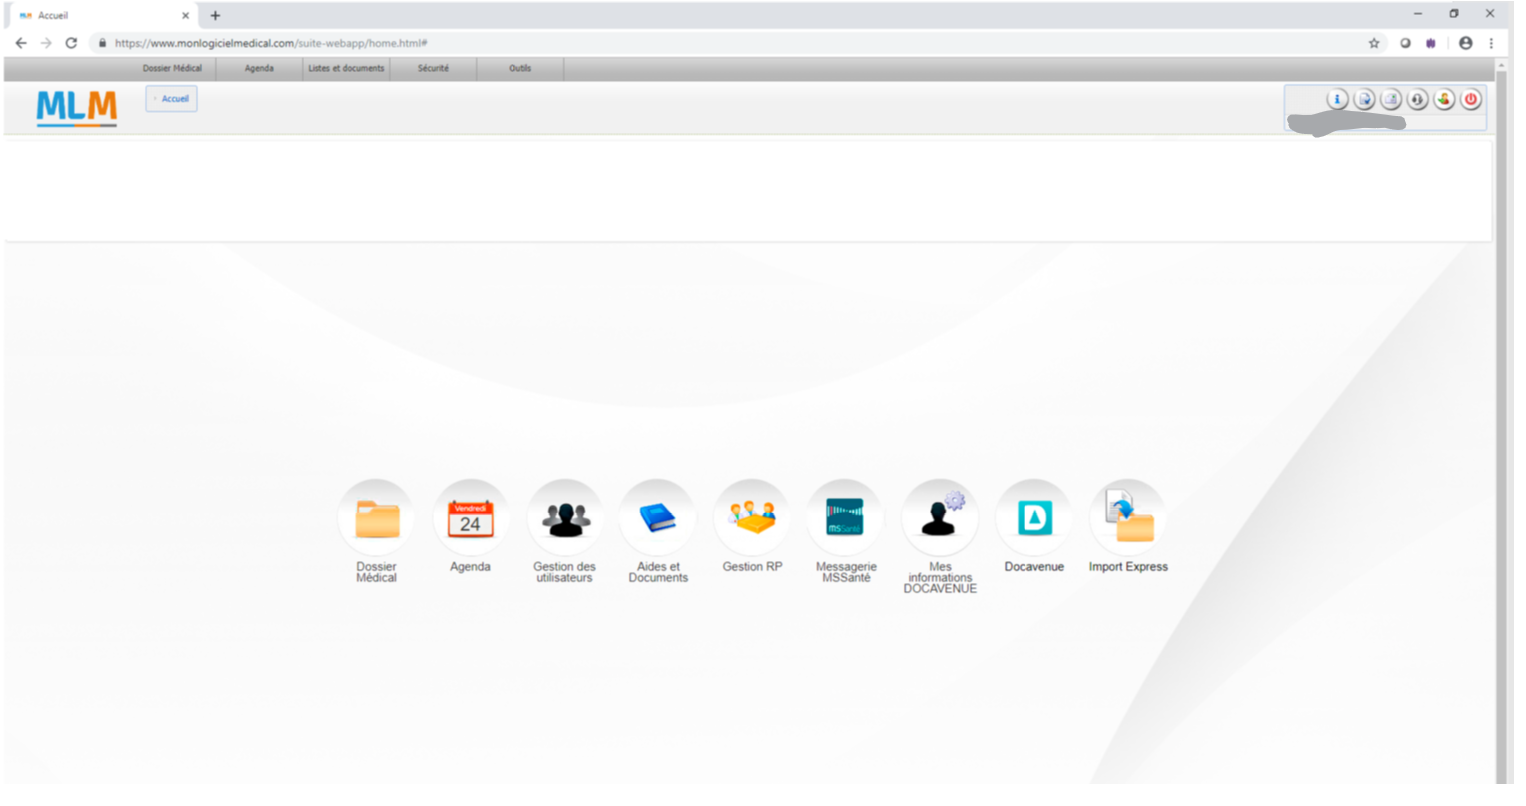
Task: Launch the Docavenue app icon
Action: click(x=1034, y=518)
